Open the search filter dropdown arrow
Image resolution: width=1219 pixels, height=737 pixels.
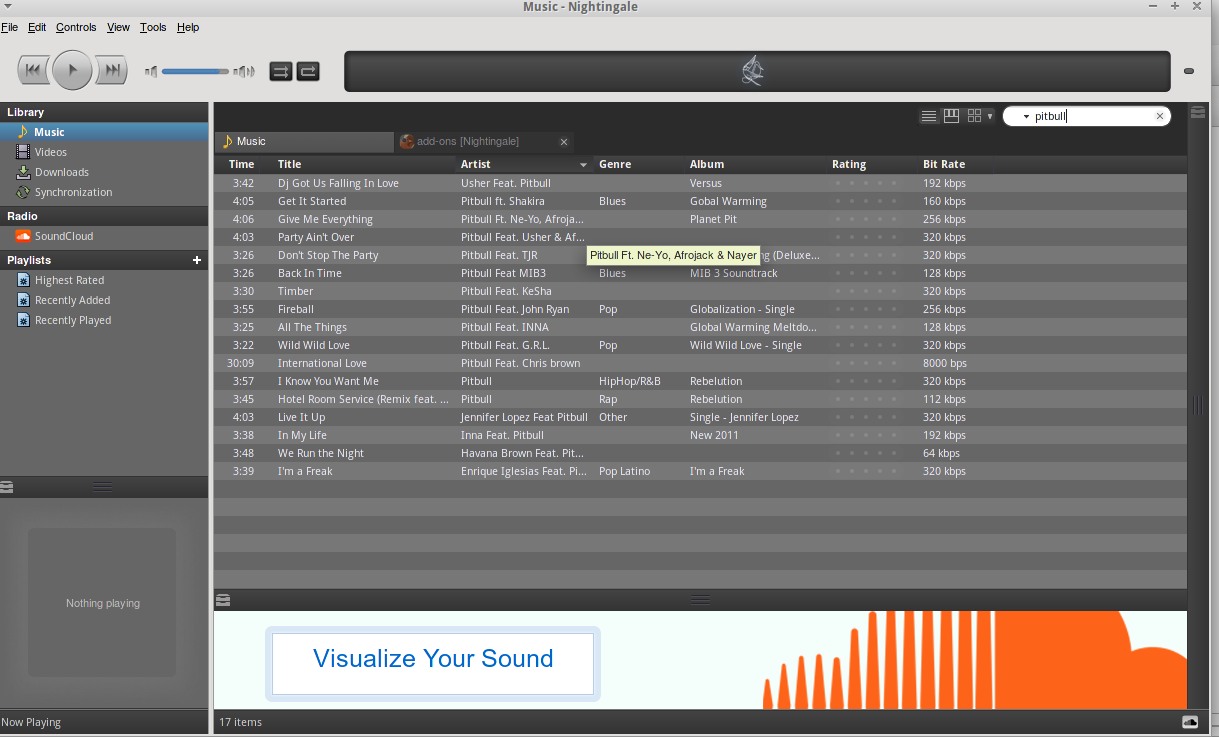[1026, 117]
